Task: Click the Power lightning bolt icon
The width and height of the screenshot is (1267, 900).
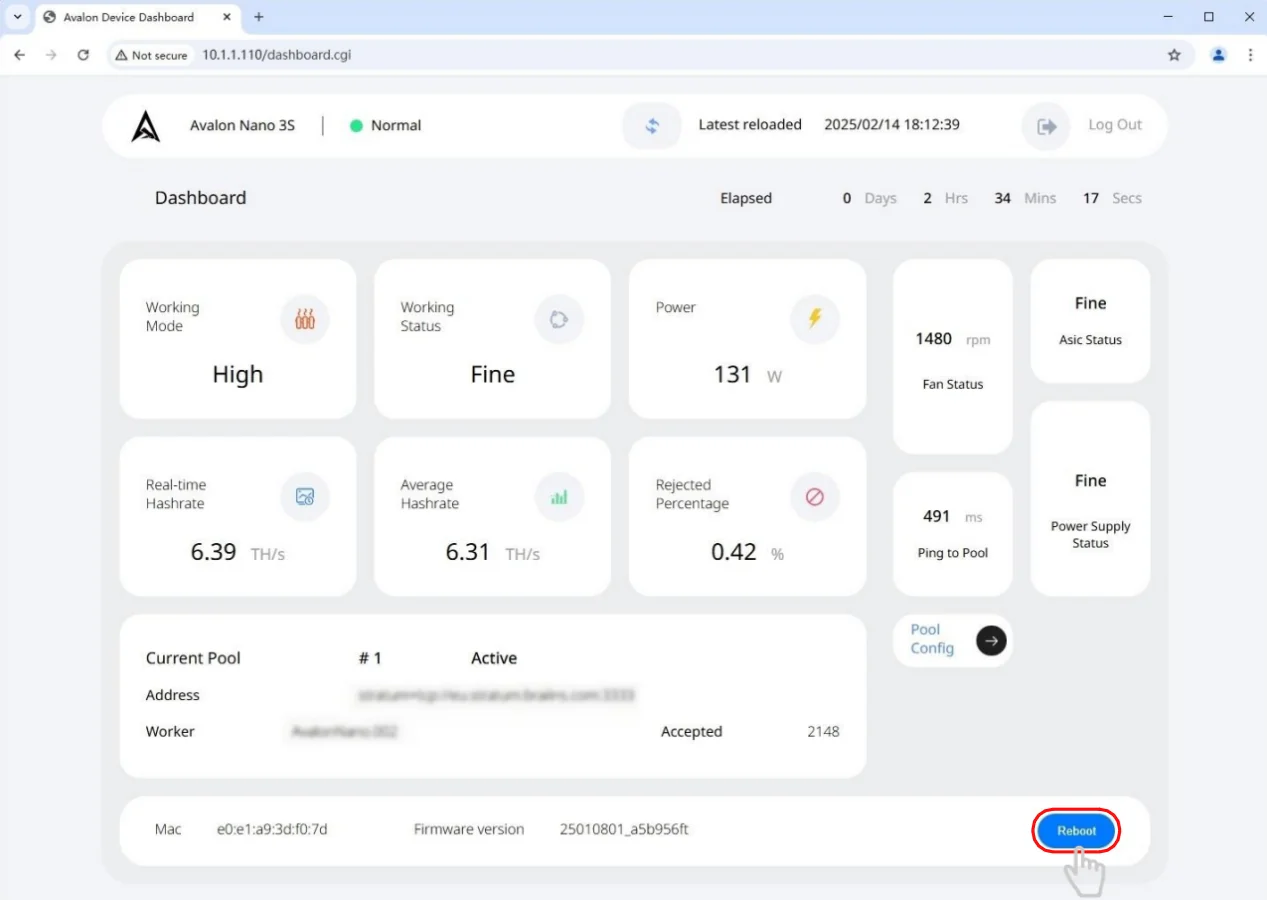Action: pyautogui.click(x=814, y=319)
